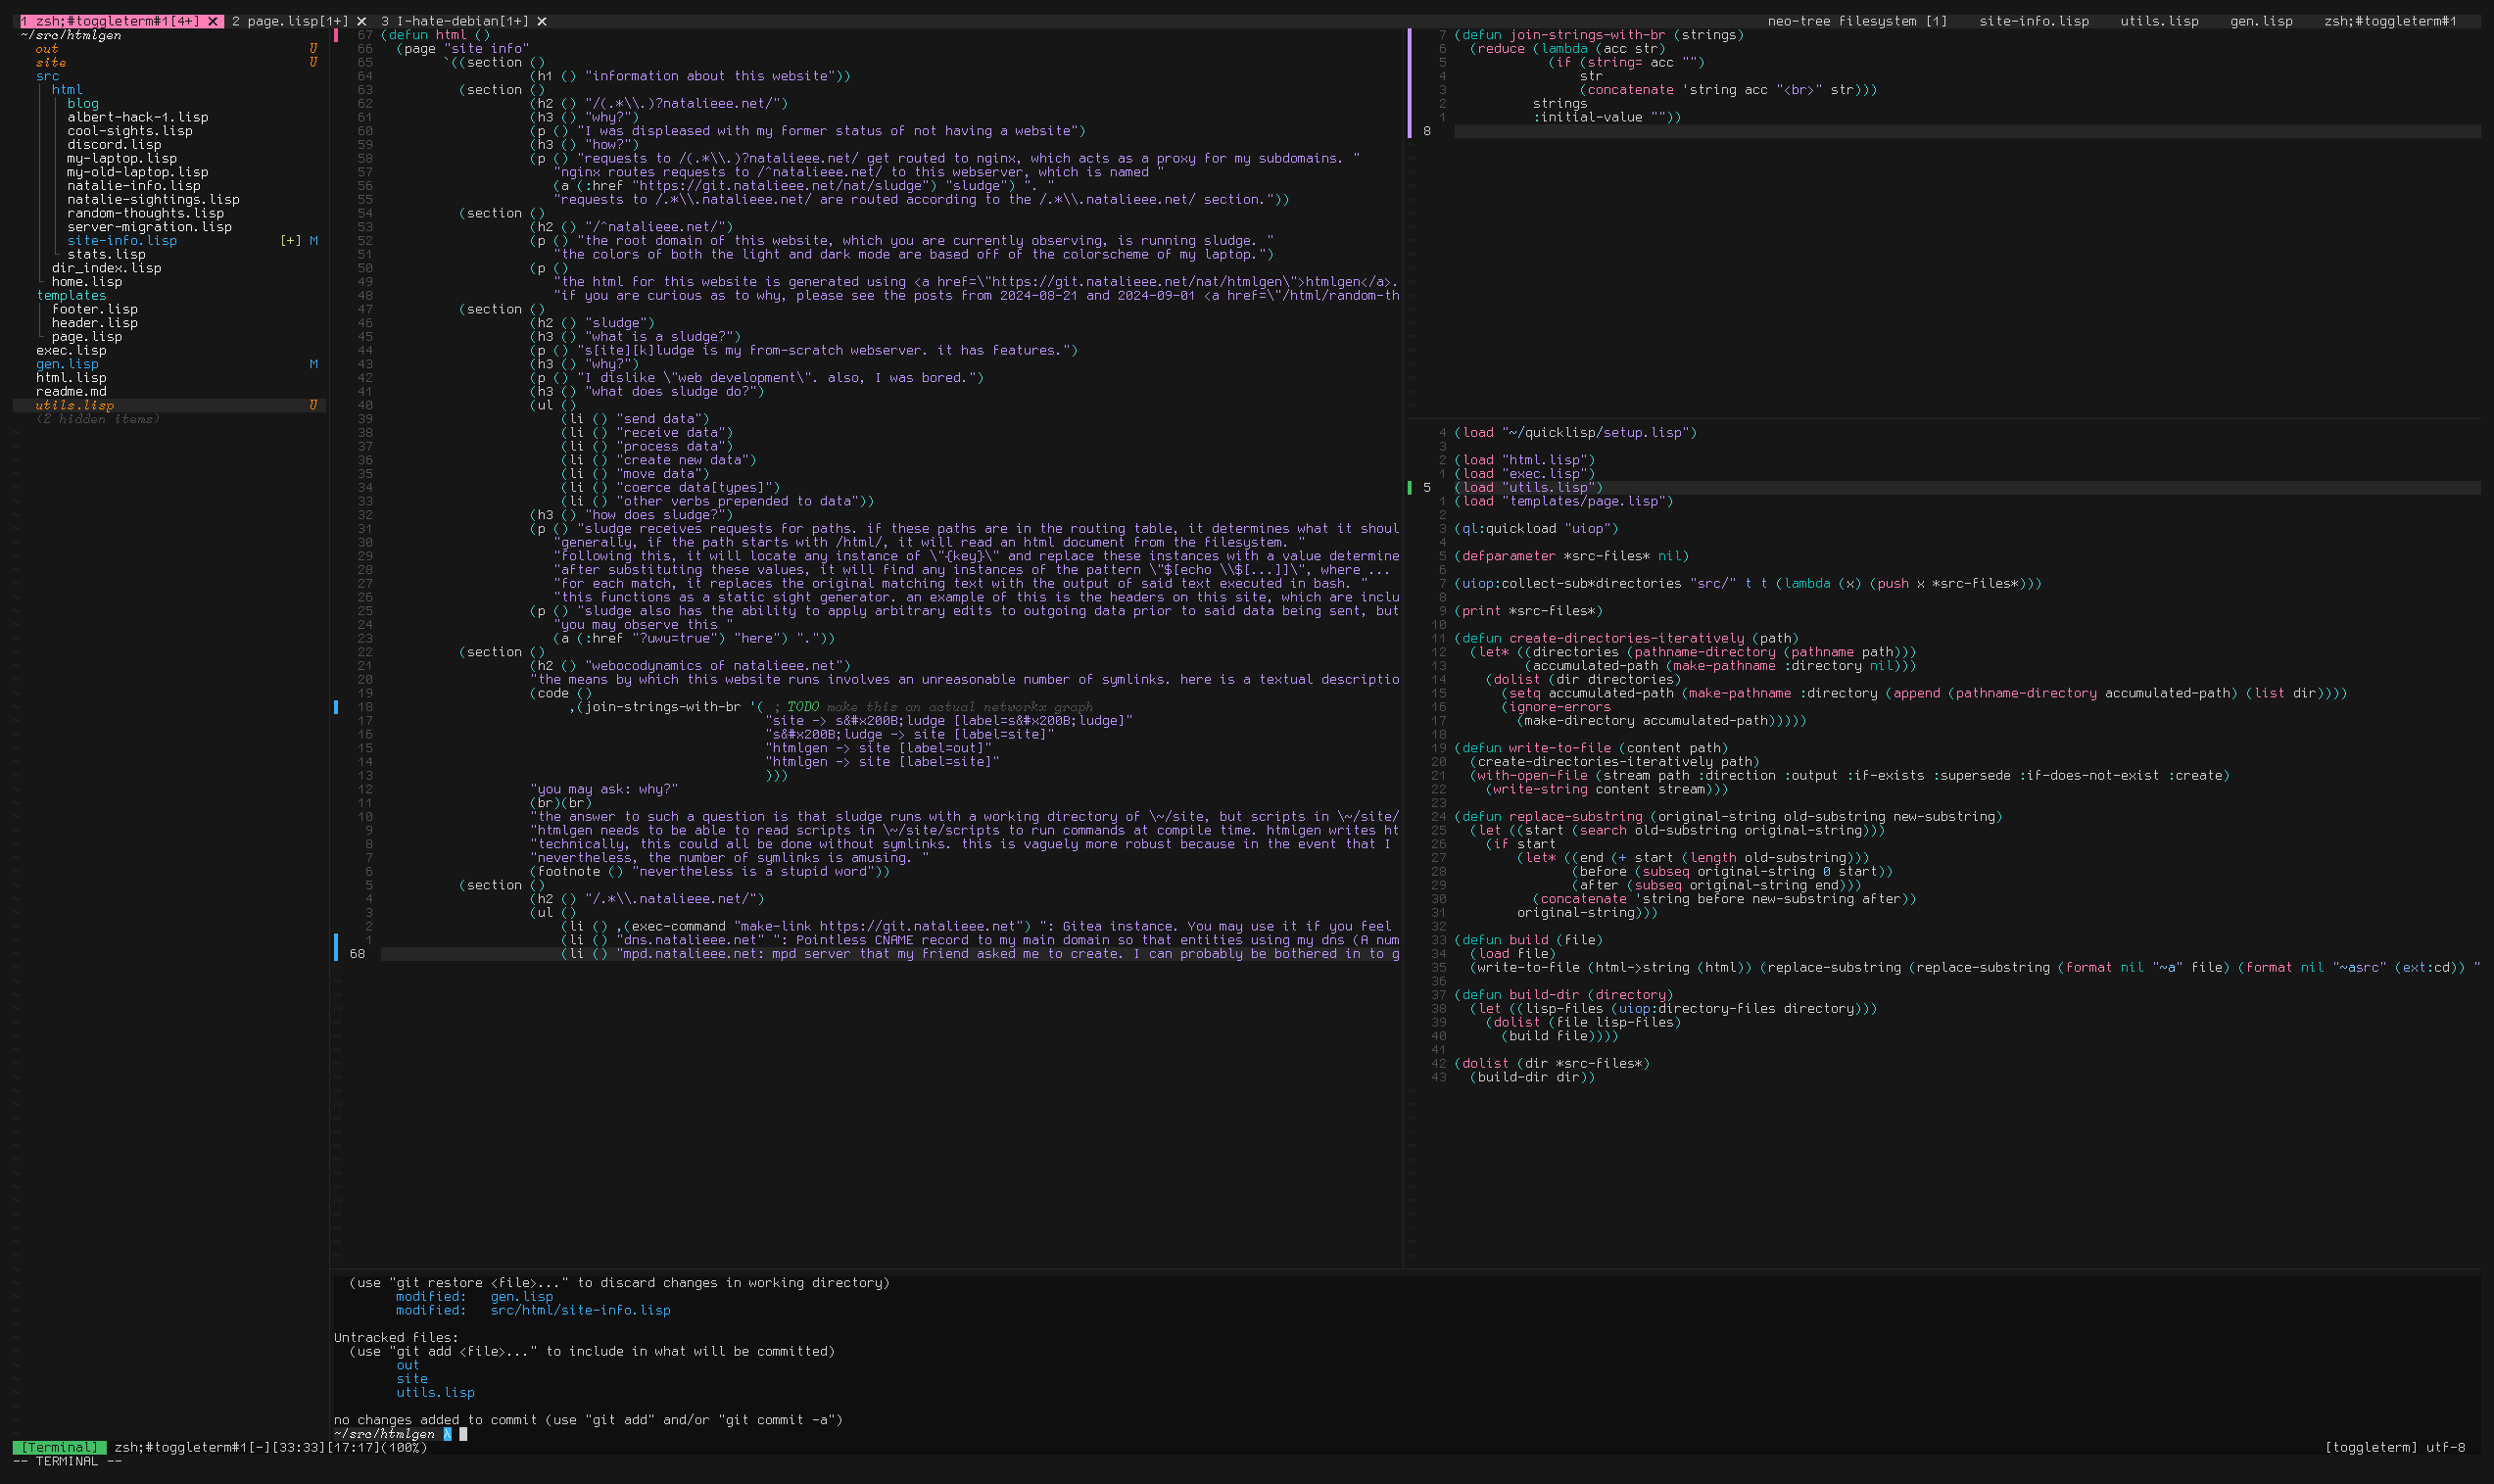
Task: Select site-info.lisp in top-right window list
Action: click(x=2034, y=21)
